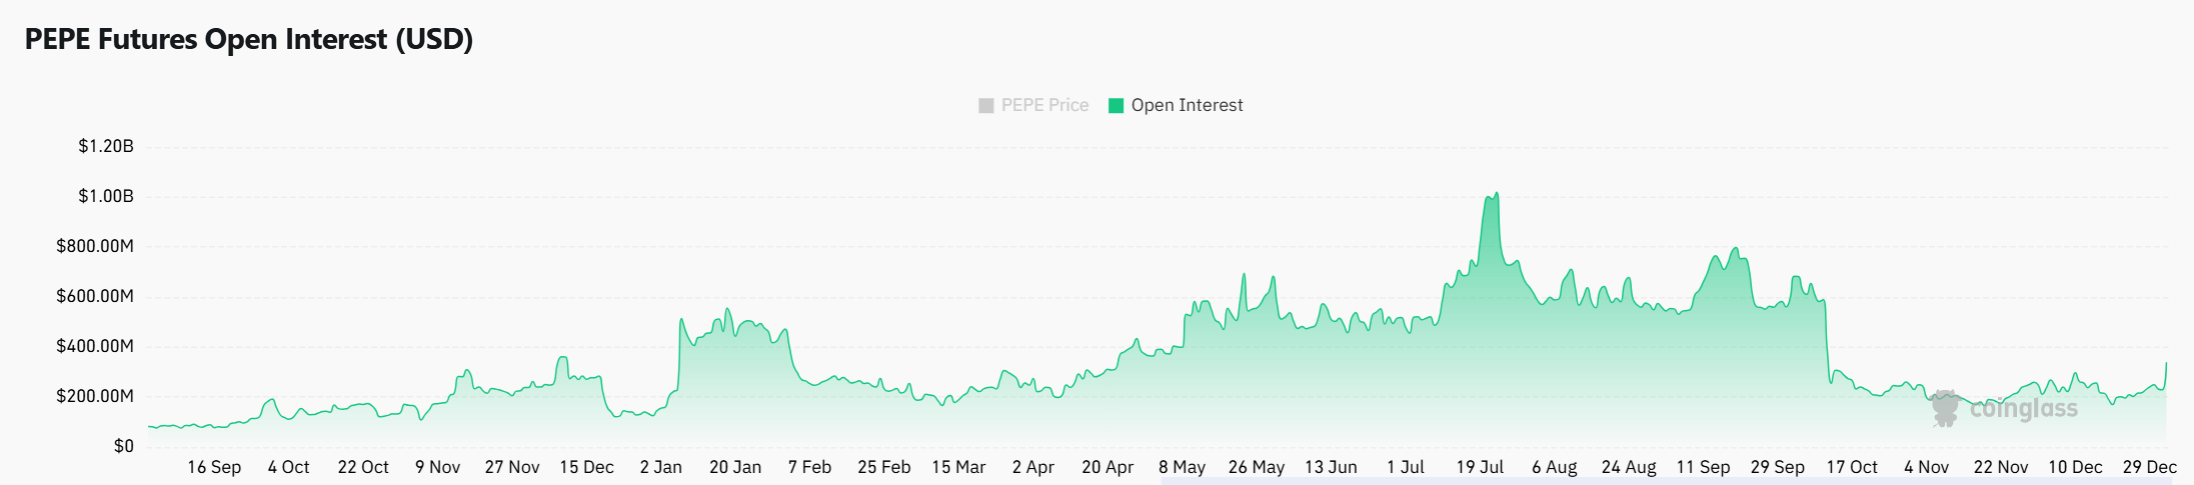Toggle the Open Interest legend entry
This screenshot has height=485, width=2194.
pos(1186,105)
